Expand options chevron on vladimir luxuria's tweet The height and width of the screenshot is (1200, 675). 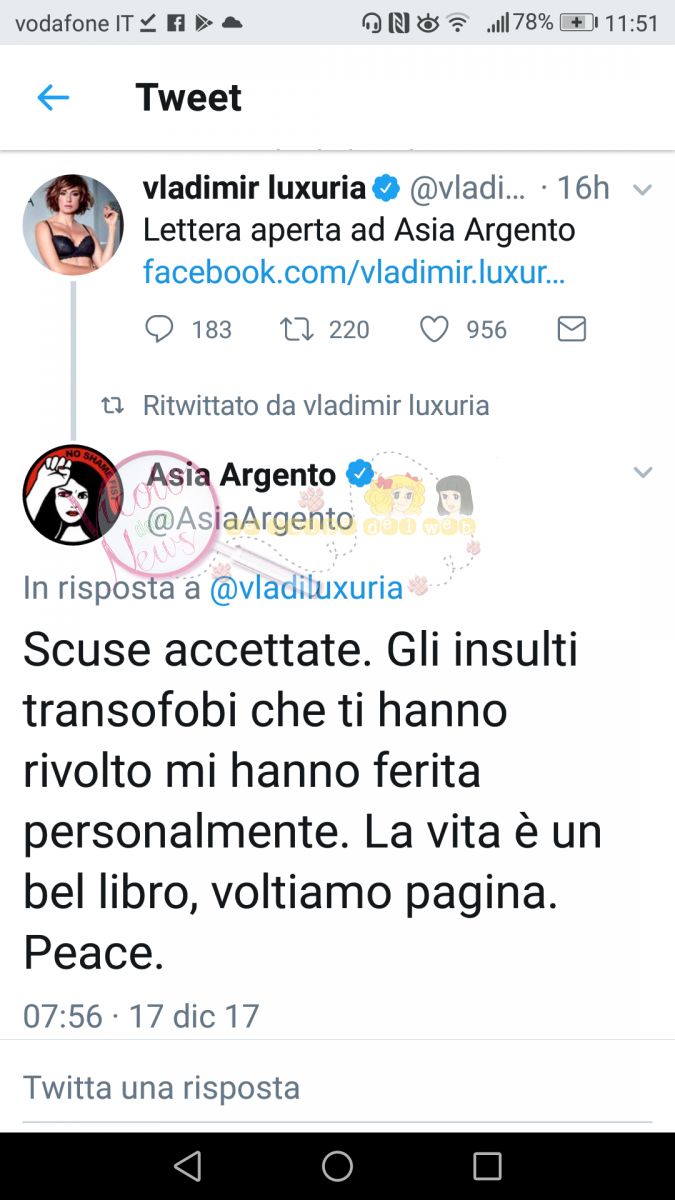[x=642, y=189]
